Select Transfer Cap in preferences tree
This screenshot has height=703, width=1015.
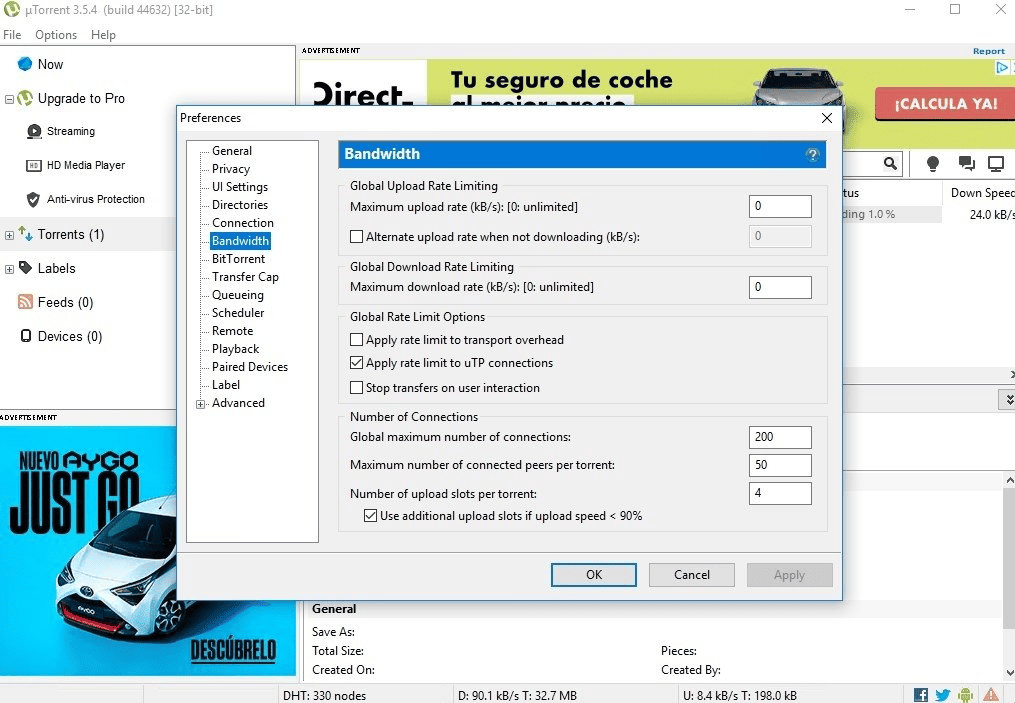coord(245,277)
